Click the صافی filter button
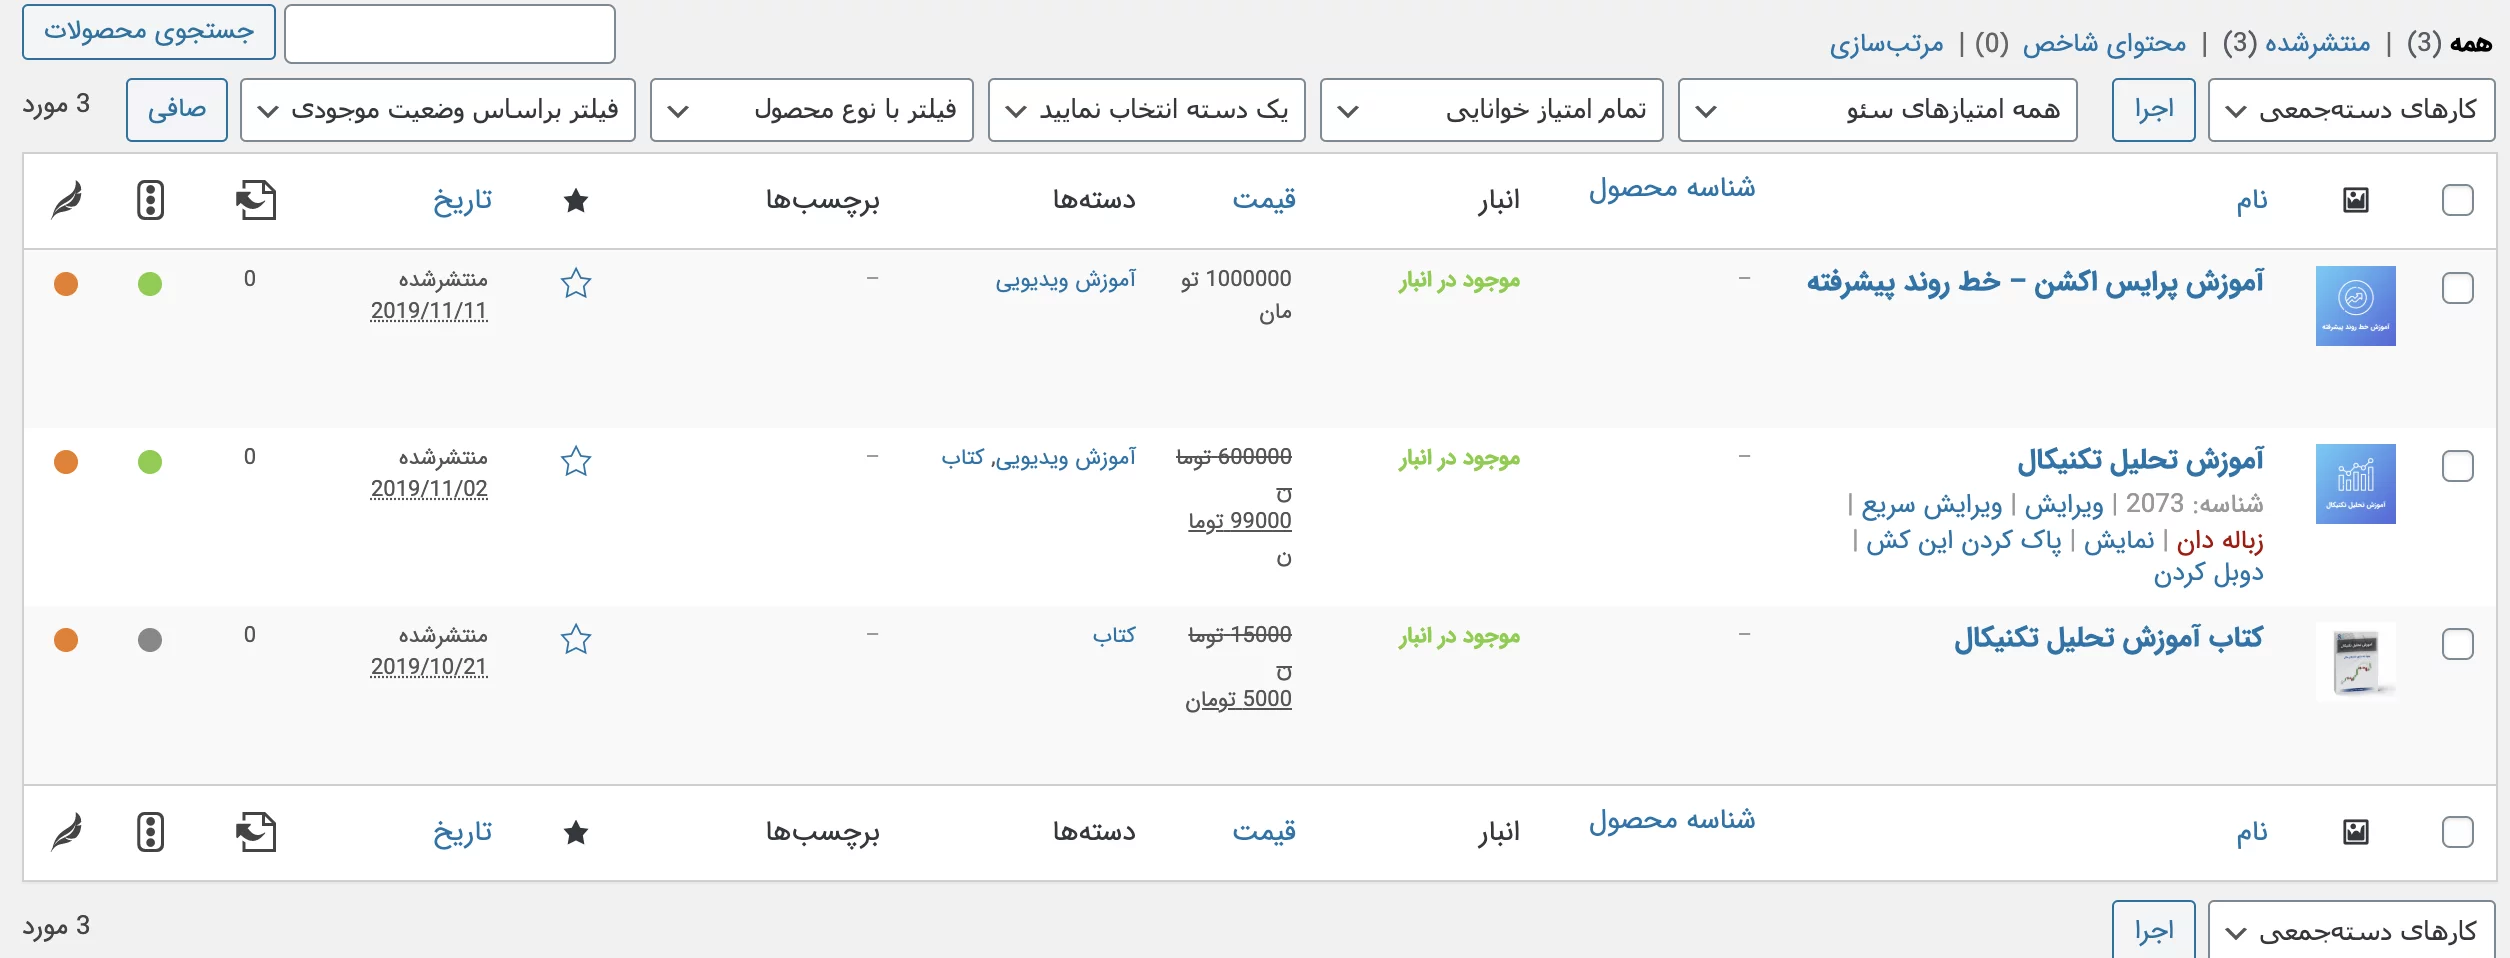This screenshot has height=958, width=2510. (x=177, y=110)
